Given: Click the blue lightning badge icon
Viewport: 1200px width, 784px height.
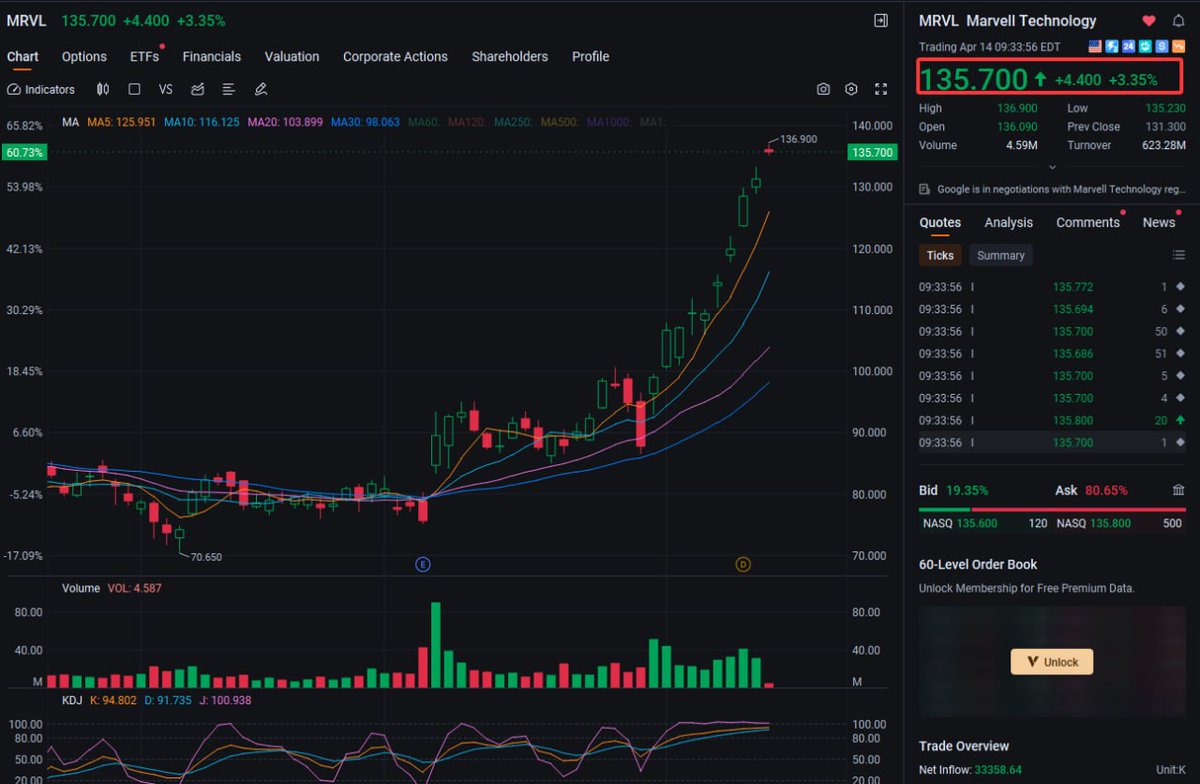Looking at the screenshot, I should (1111, 46).
